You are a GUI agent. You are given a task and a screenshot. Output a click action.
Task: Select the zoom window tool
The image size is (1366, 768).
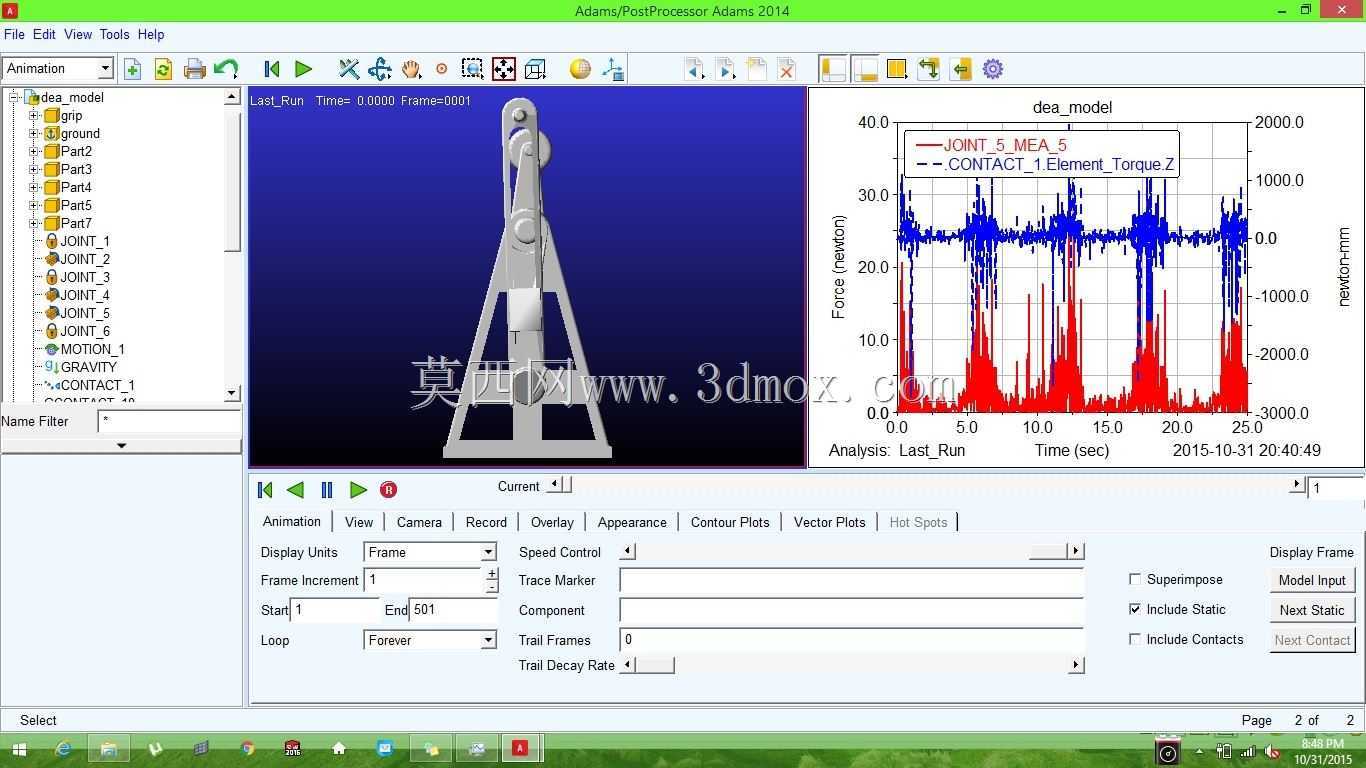point(473,69)
